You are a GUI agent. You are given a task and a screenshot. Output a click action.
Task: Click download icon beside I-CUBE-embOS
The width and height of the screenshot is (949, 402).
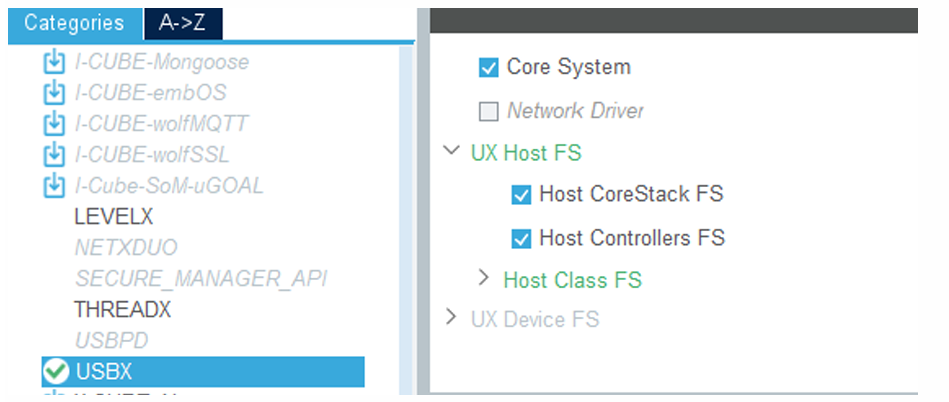click(54, 93)
